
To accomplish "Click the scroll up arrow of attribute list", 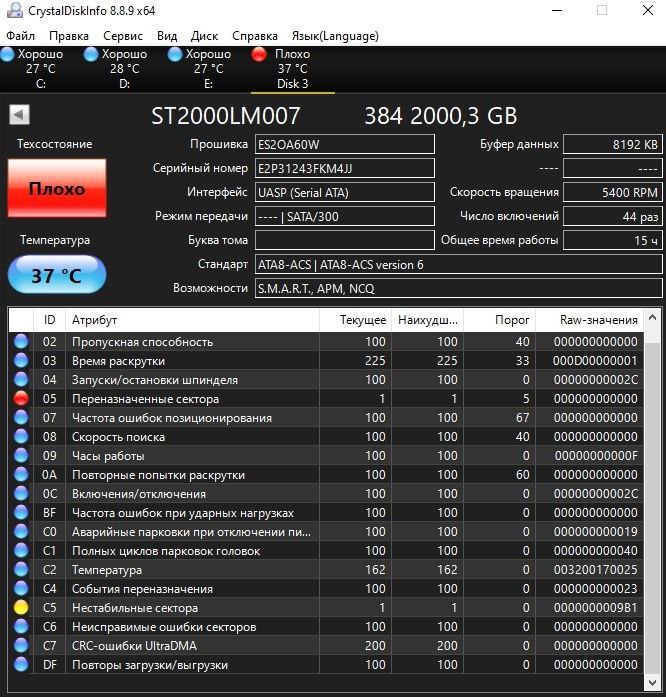I will (652, 317).
